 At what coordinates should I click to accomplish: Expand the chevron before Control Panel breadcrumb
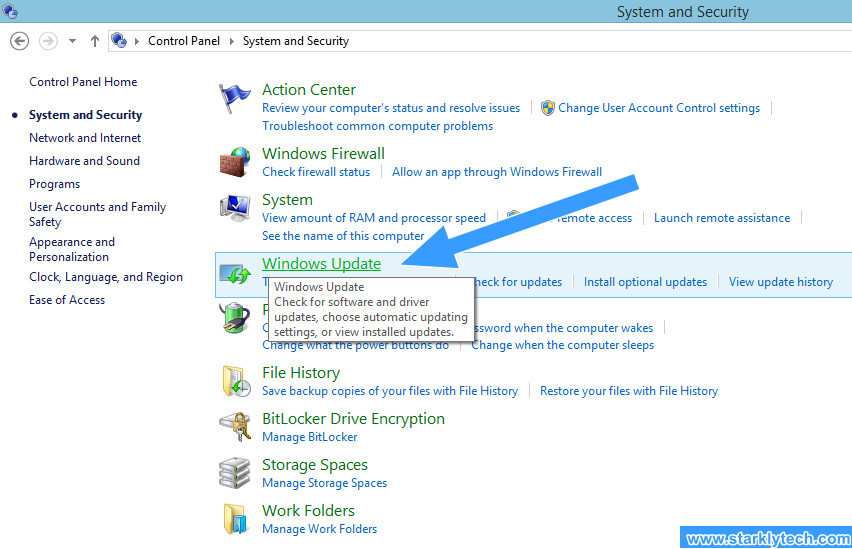point(137,41)
